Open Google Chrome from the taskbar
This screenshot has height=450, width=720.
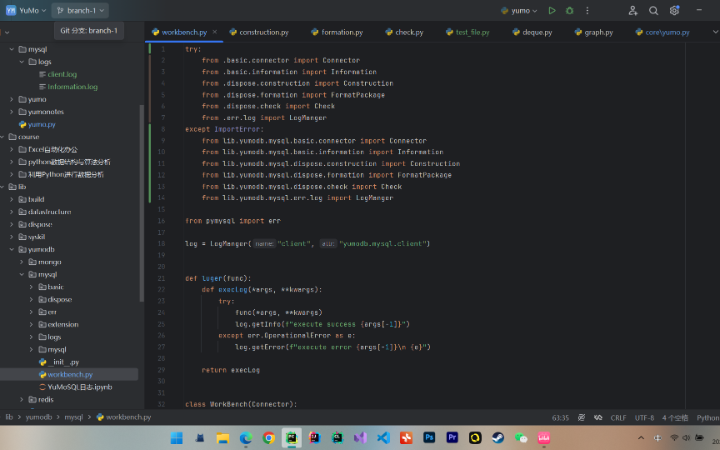(269, 438)
